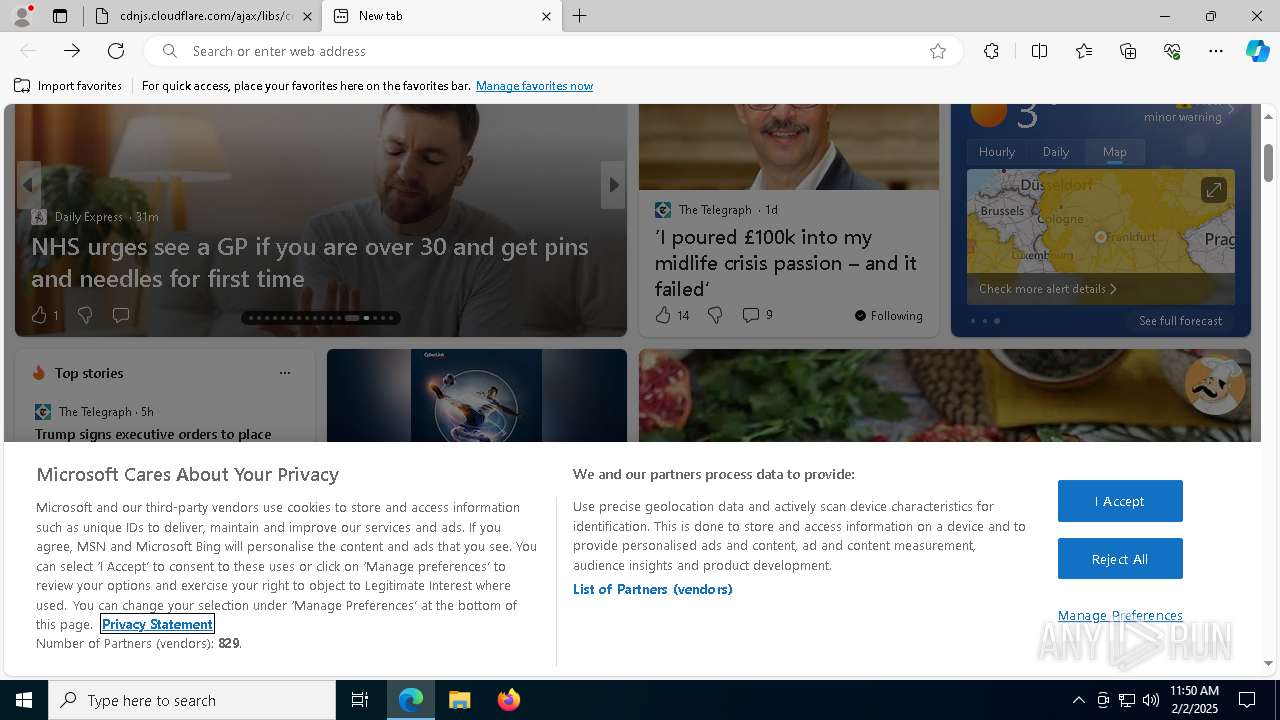The image size is (1280, 720).
Task: Open NHS urges see a GP headline
Action: pyautogui.click(x=310, y=262)
